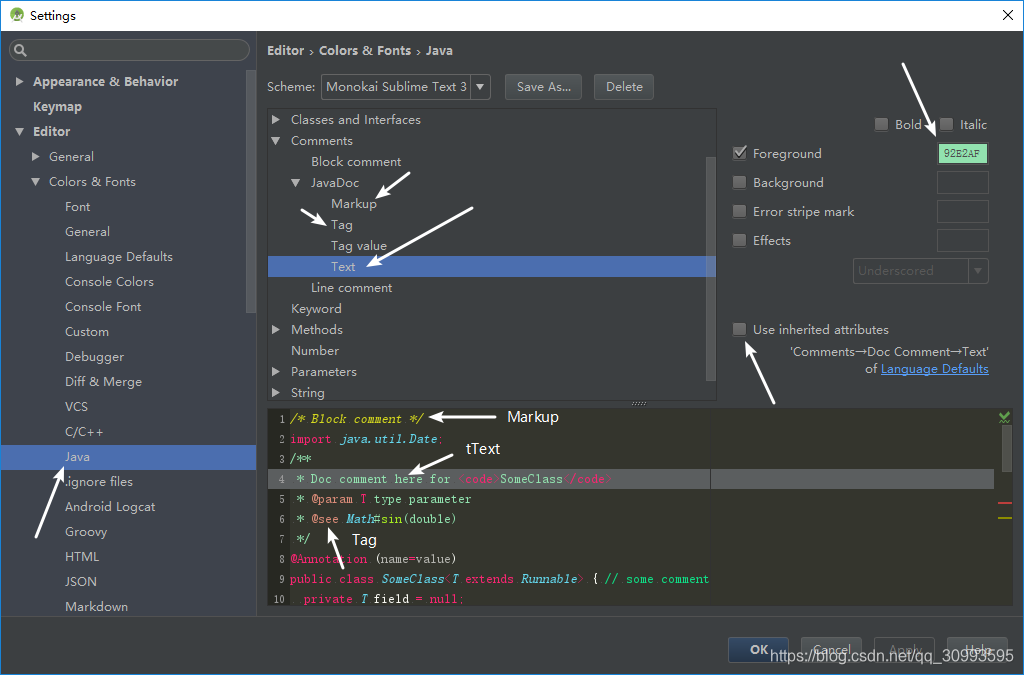Image resolution: width=1024 pixels, height=675 pixels.
Task: Click the Foreground color swatch 92E2AF
Action: [x=963, y=153]
